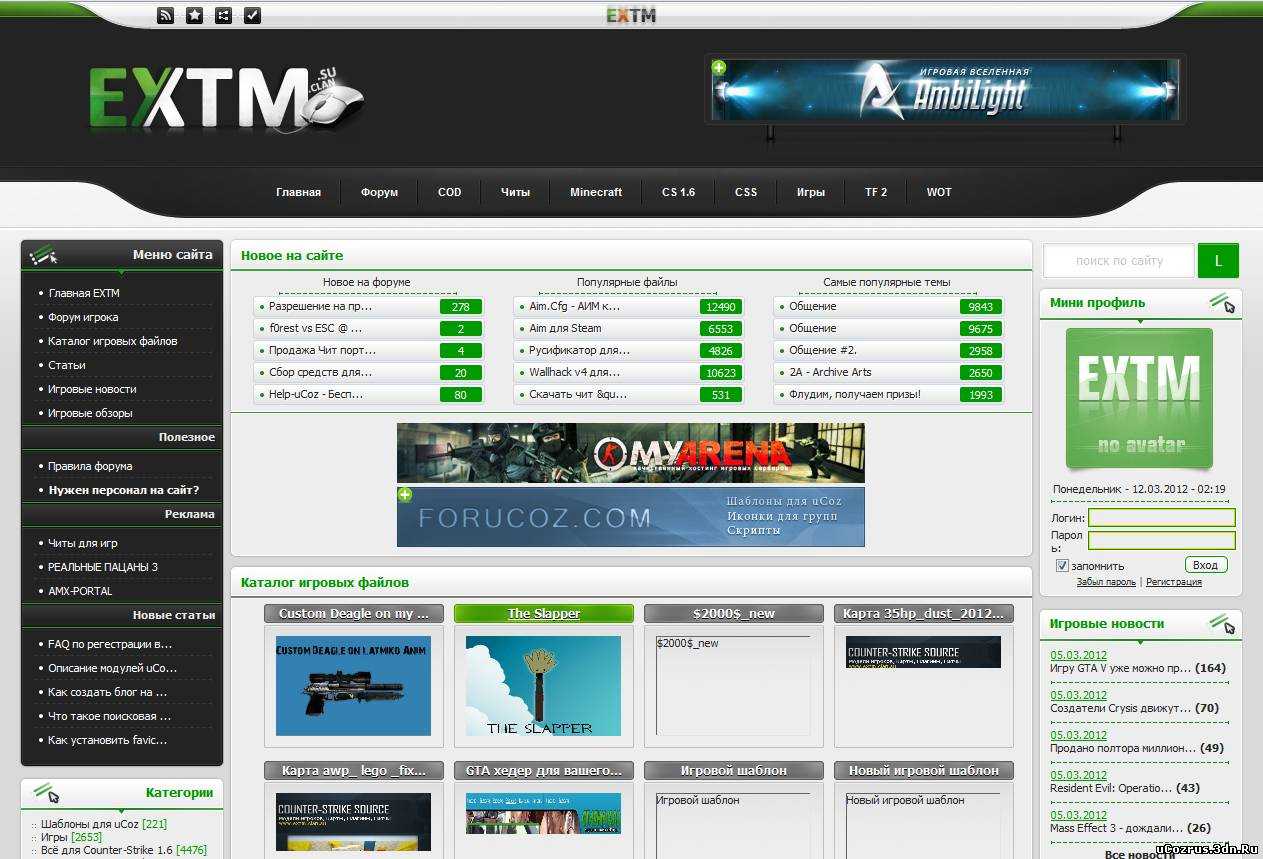Open forum topic f0rest vs ESC
Screen dimensions: 1263x859
coord(315,328)
